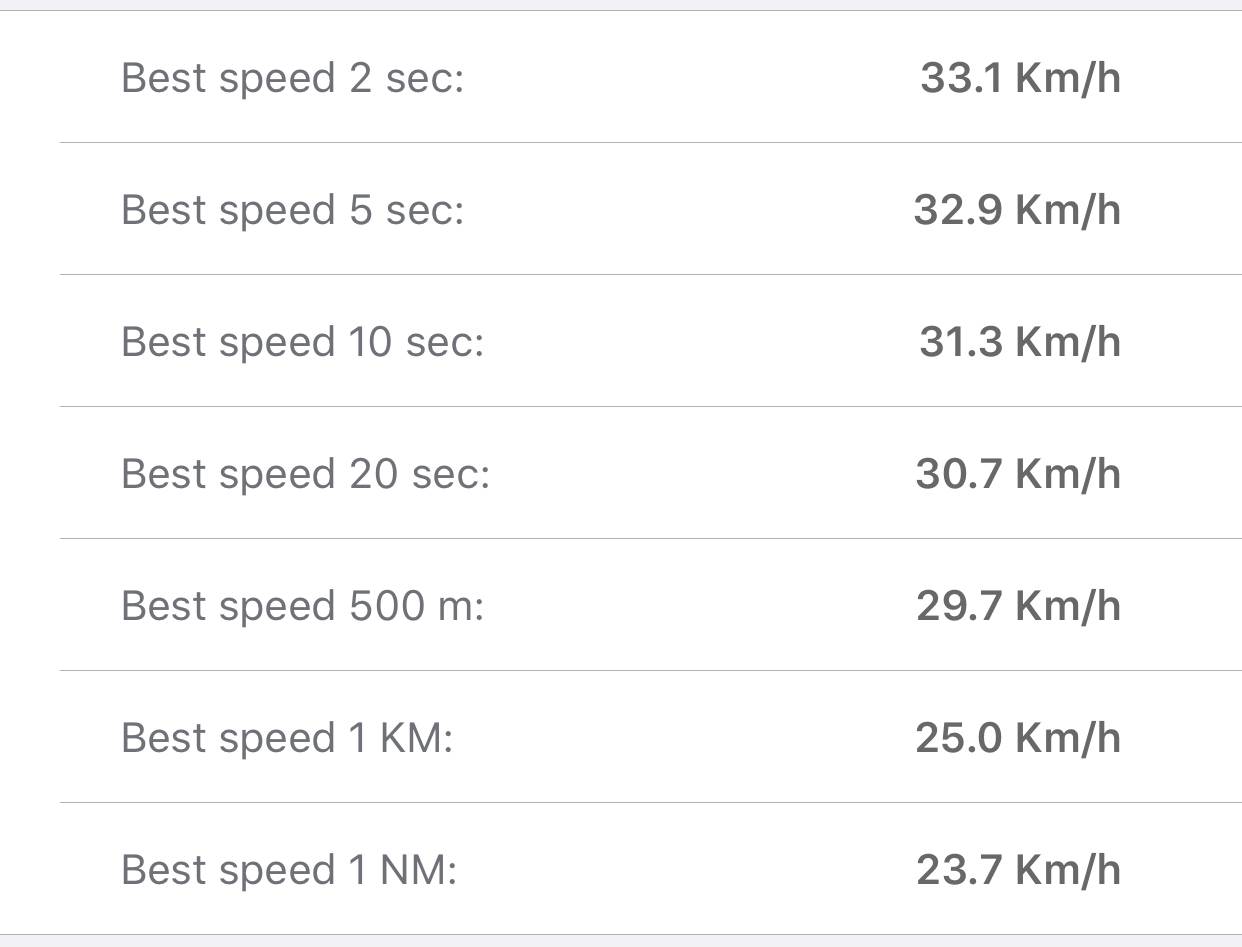Select the 29.7 speed number
The height and width of the screenshot is (947, 1242).
click(958, 606)
